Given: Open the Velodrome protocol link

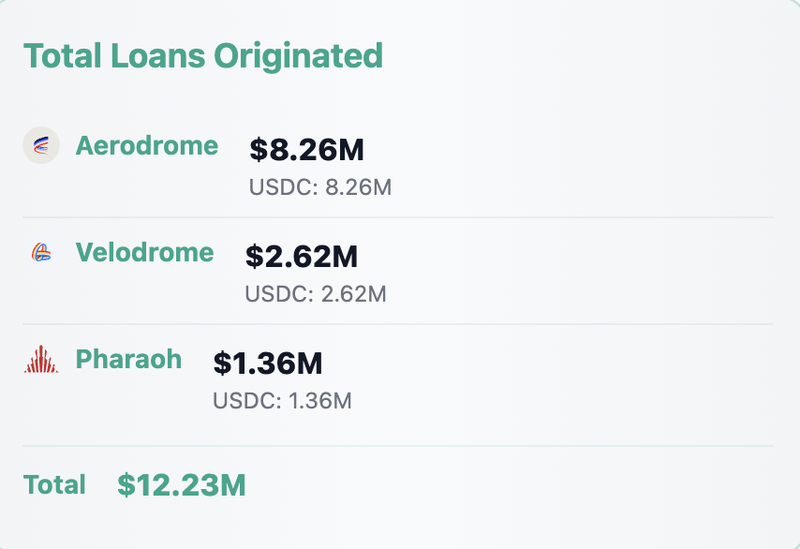Looking at the screenshot, I should click(x=145, y=253).
